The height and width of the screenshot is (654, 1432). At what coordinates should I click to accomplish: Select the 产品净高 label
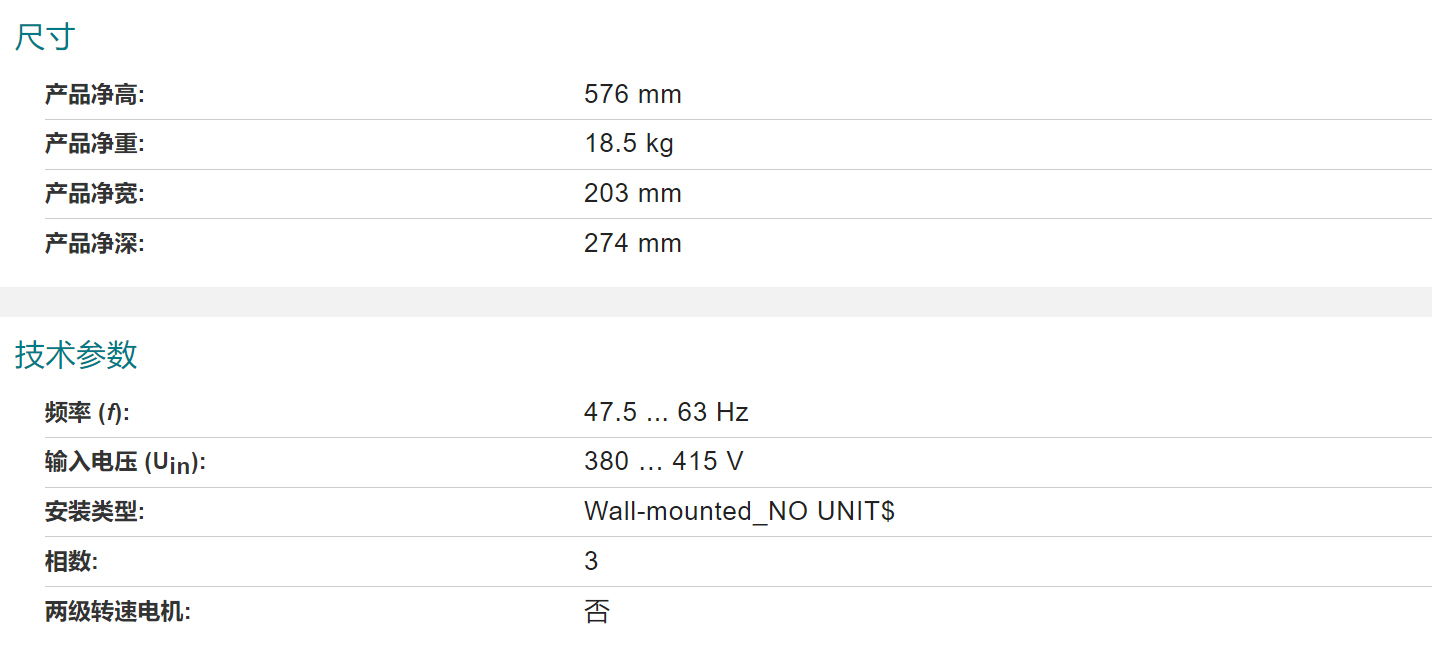coord(95,95)
